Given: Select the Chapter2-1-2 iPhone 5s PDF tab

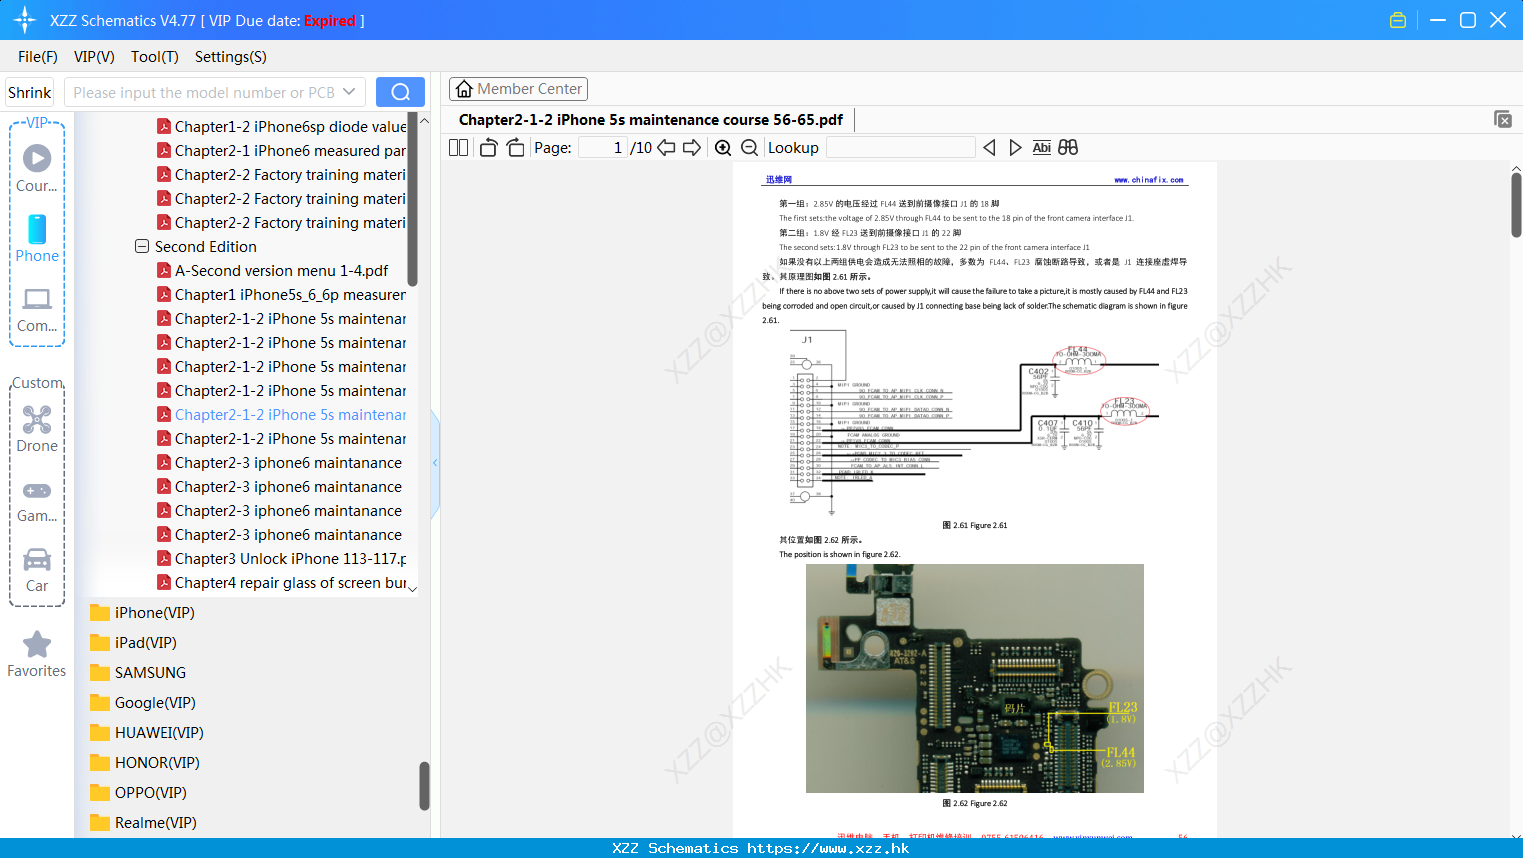Looking at the screenshot, I should (651, 119).
